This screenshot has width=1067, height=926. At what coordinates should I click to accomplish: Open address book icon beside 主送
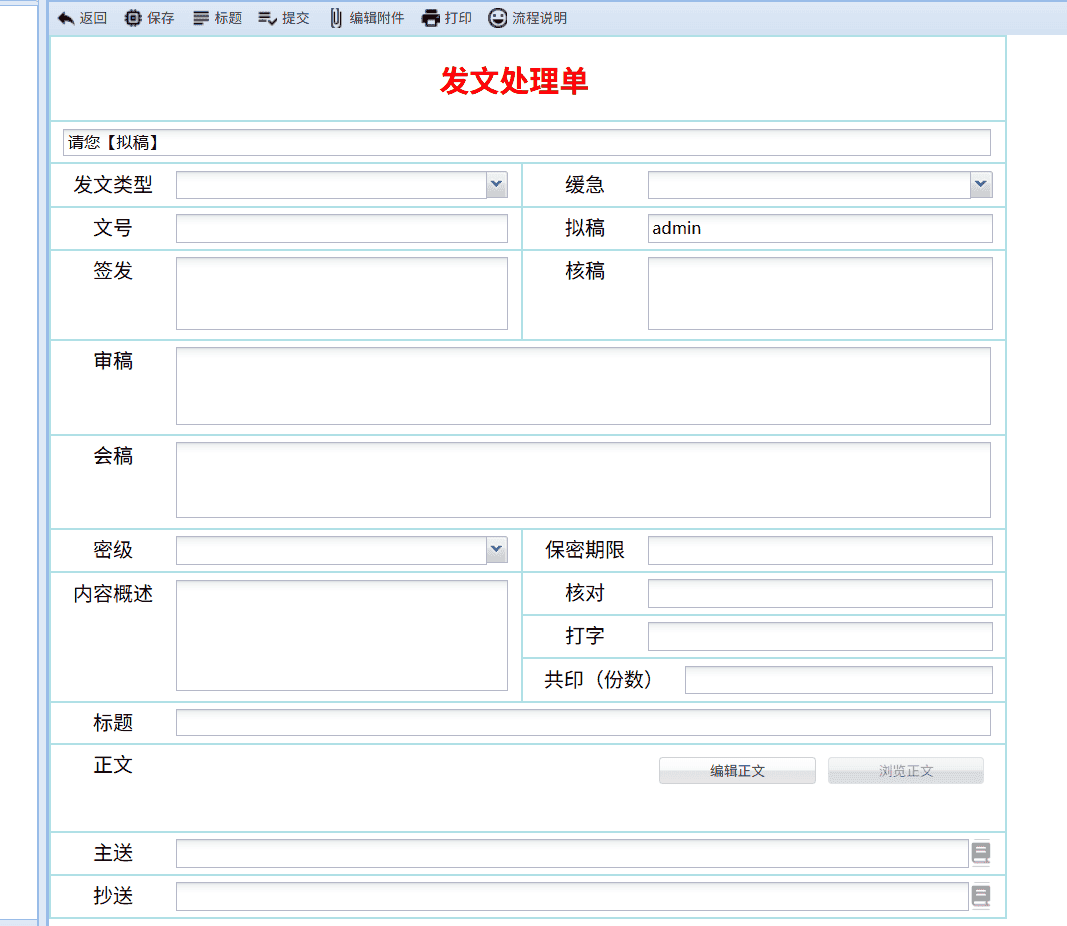coord(981,853)
